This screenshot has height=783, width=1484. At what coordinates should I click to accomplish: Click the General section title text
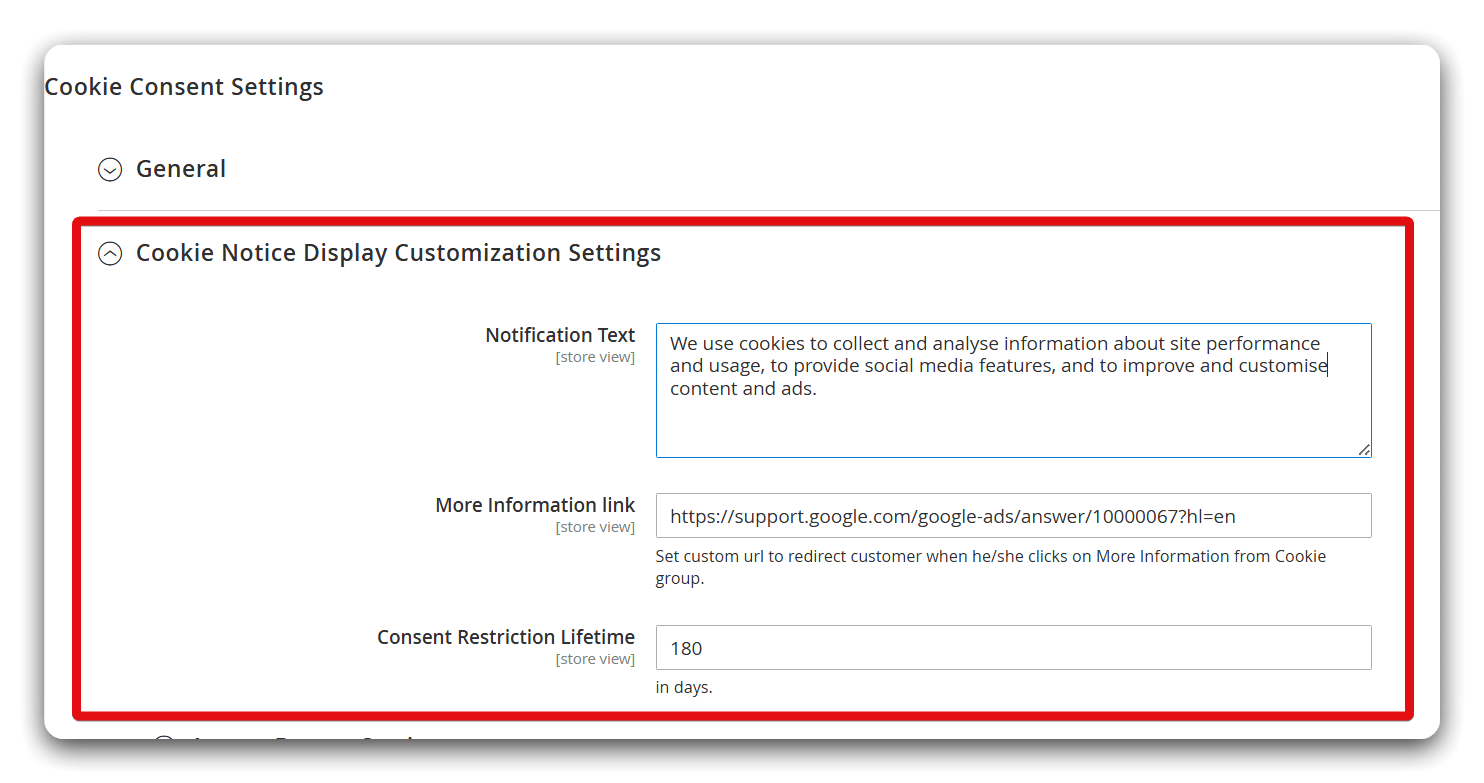click(180, 169)
